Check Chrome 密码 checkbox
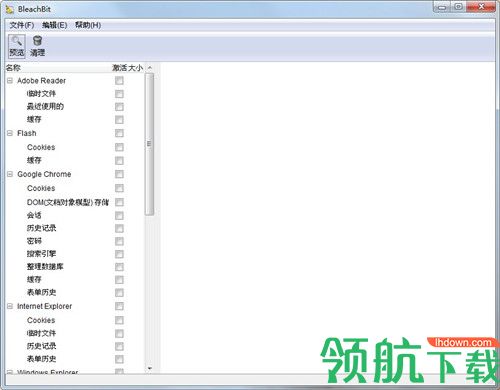This screenshot has height=390, width=500. 119,241
